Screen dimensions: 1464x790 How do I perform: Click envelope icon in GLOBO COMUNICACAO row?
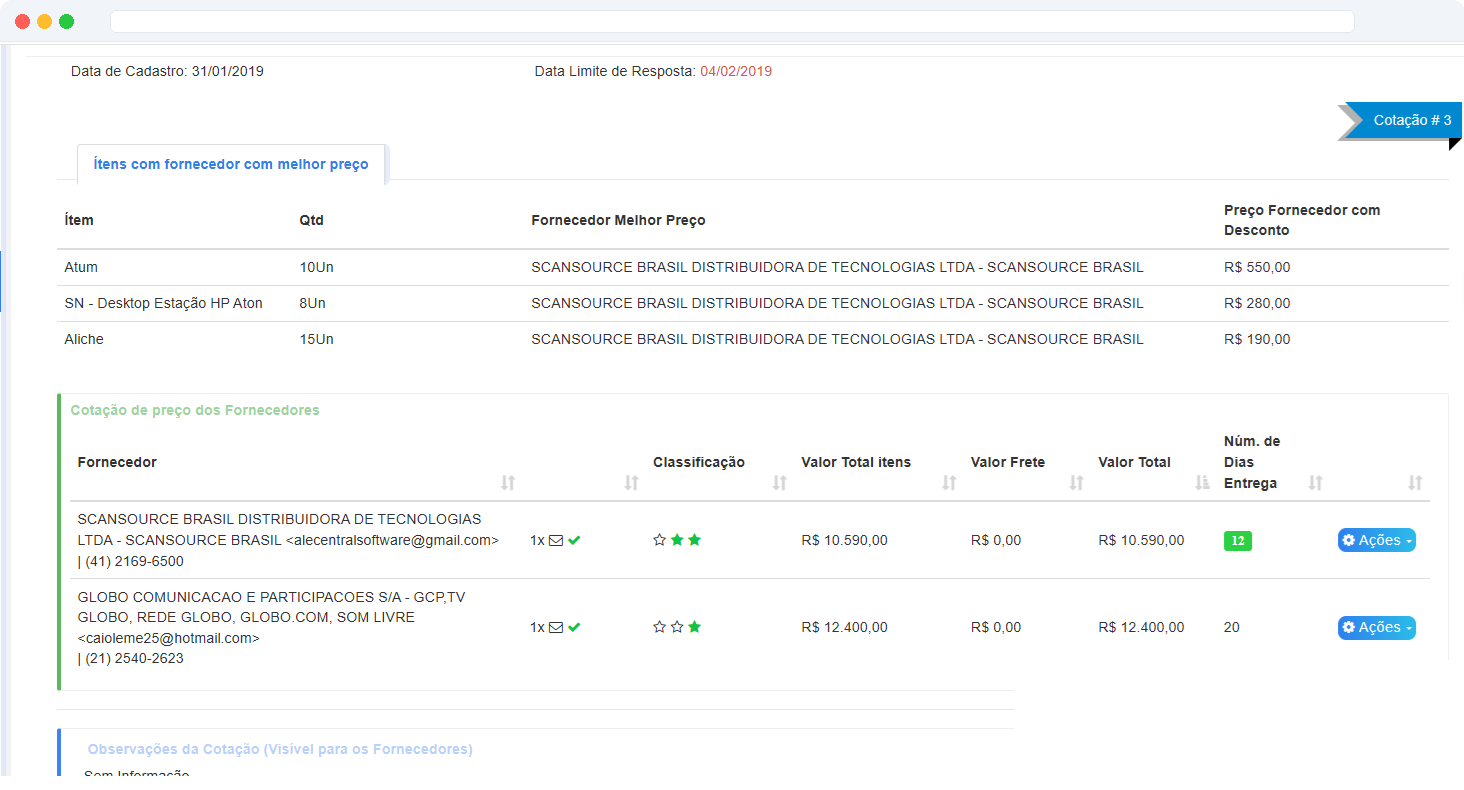click(x=556, y=627)
